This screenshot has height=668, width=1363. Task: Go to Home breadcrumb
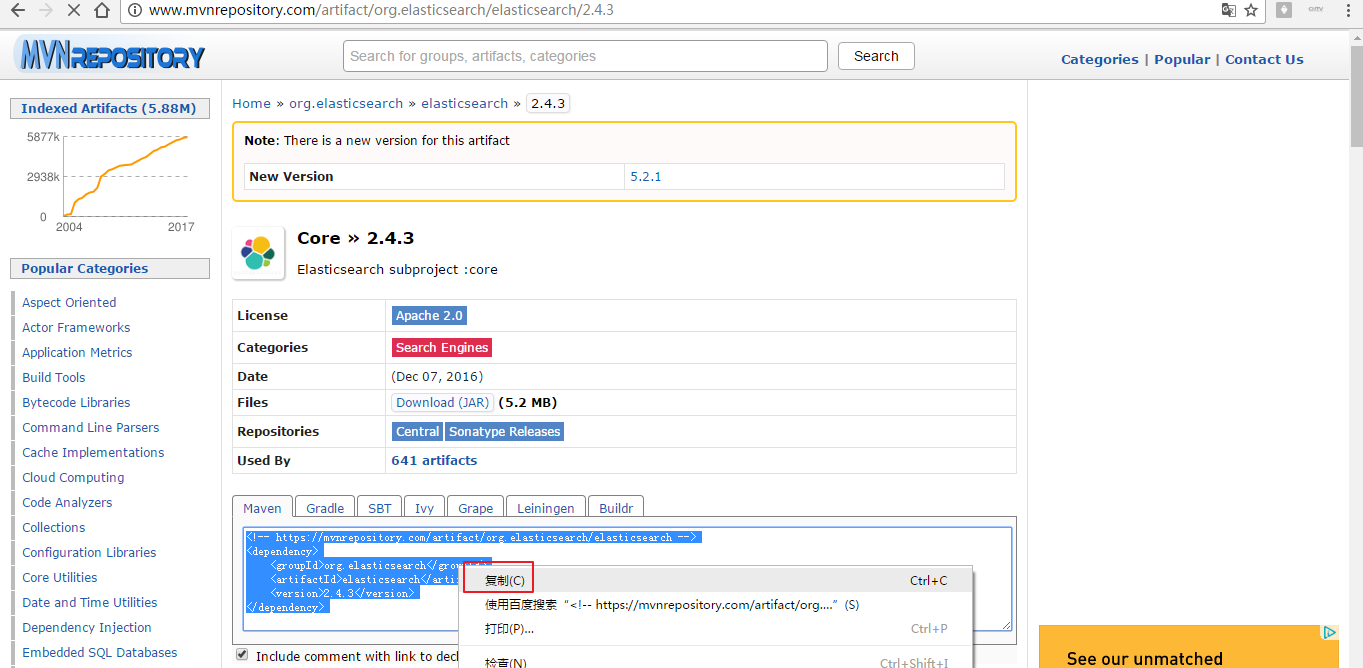(x=251, y=103)
